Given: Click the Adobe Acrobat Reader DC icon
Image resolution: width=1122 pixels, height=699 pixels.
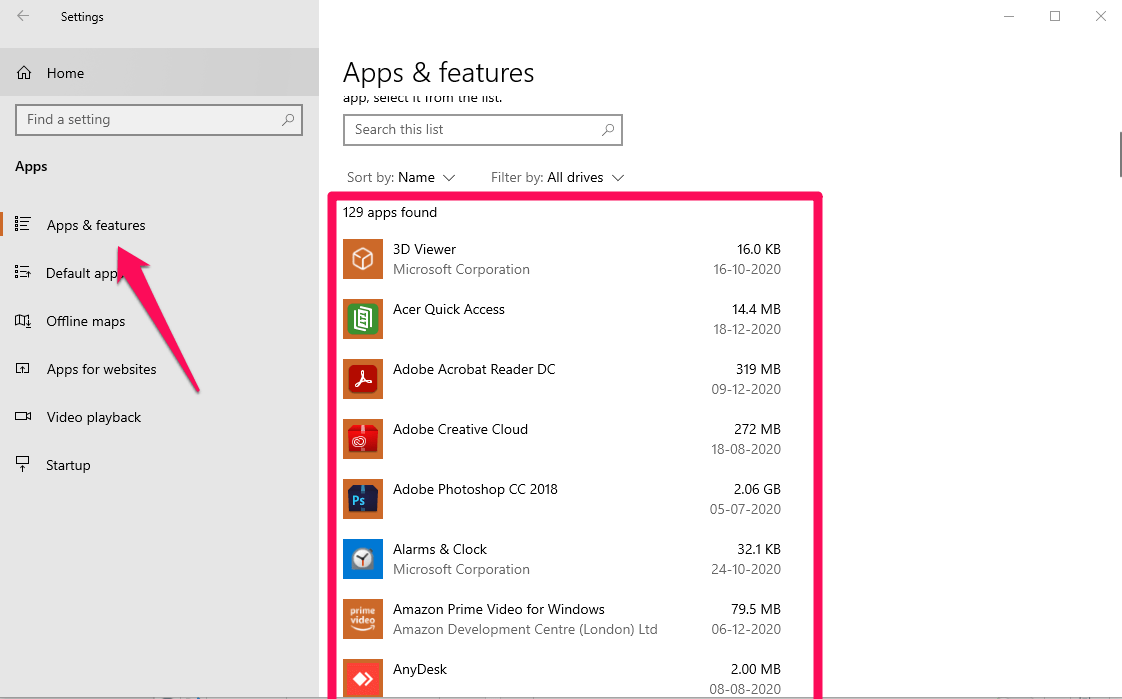Looking at the screenshot, I should click(x=363, y=378).
